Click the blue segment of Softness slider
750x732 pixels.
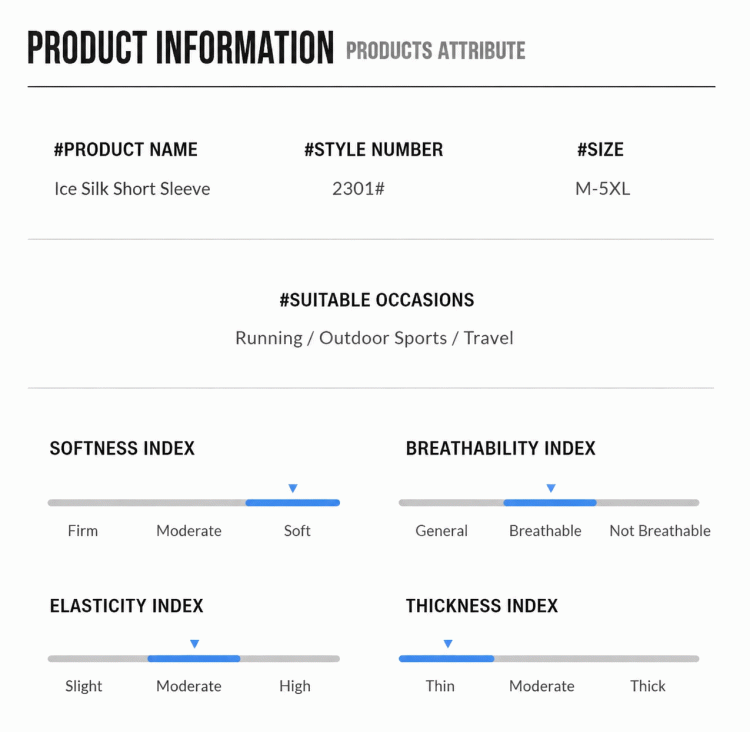coord(293,503)
